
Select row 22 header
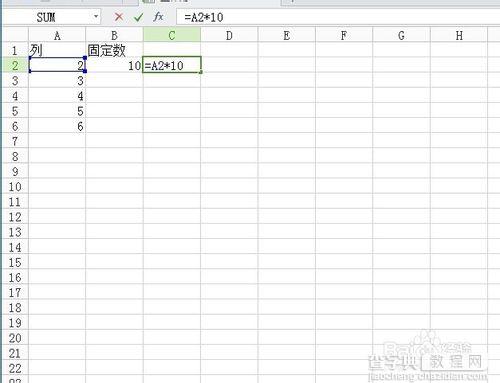tap(15, 368)
